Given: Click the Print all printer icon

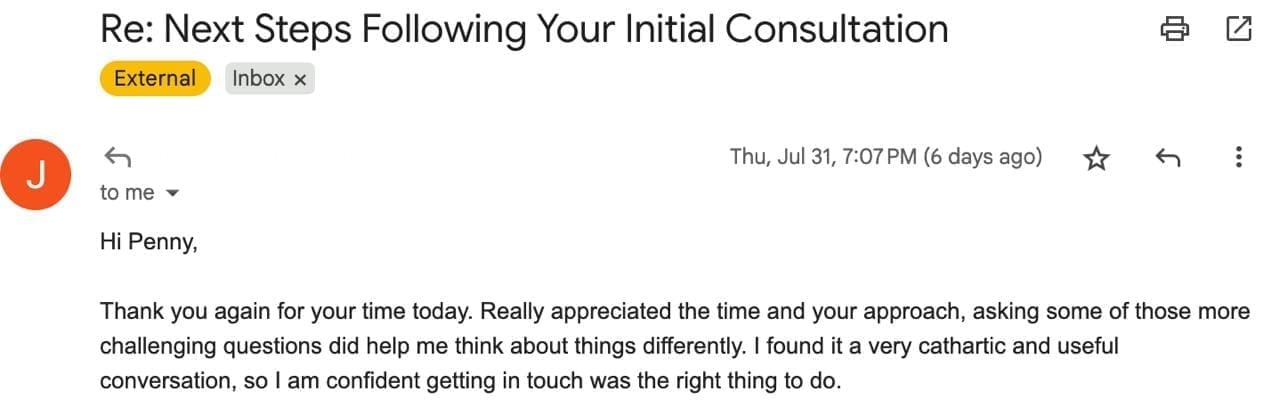Looking at the screenshot, I should (1174, 29).
